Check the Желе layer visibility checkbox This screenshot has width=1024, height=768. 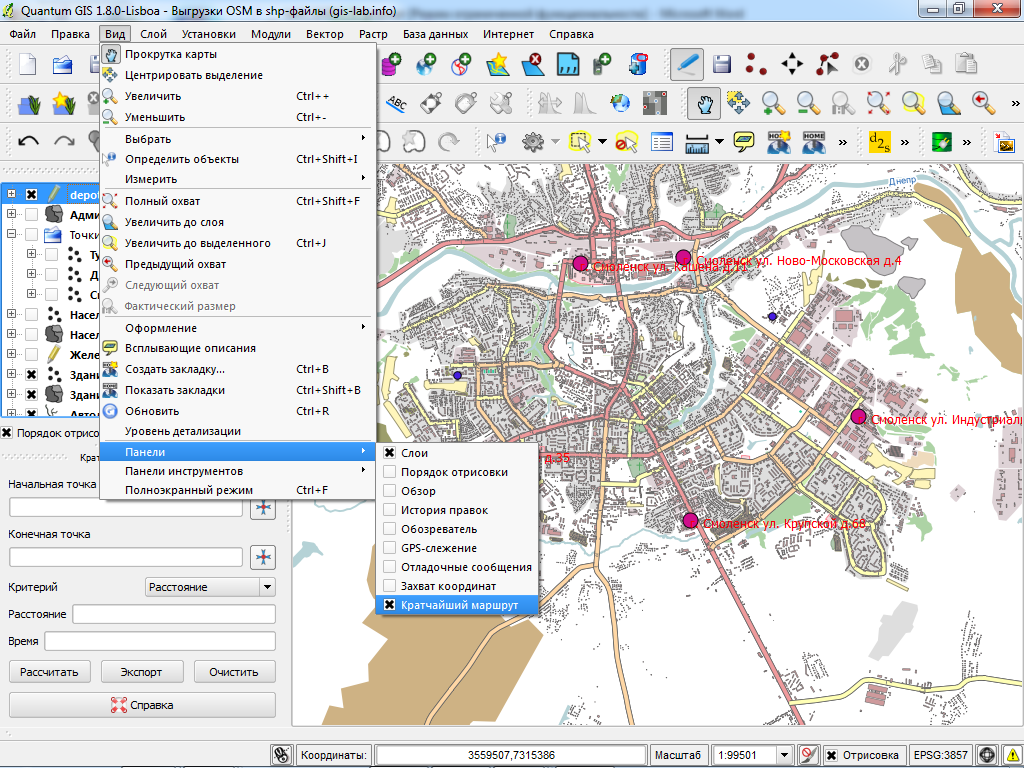click(x=31, y=354)
